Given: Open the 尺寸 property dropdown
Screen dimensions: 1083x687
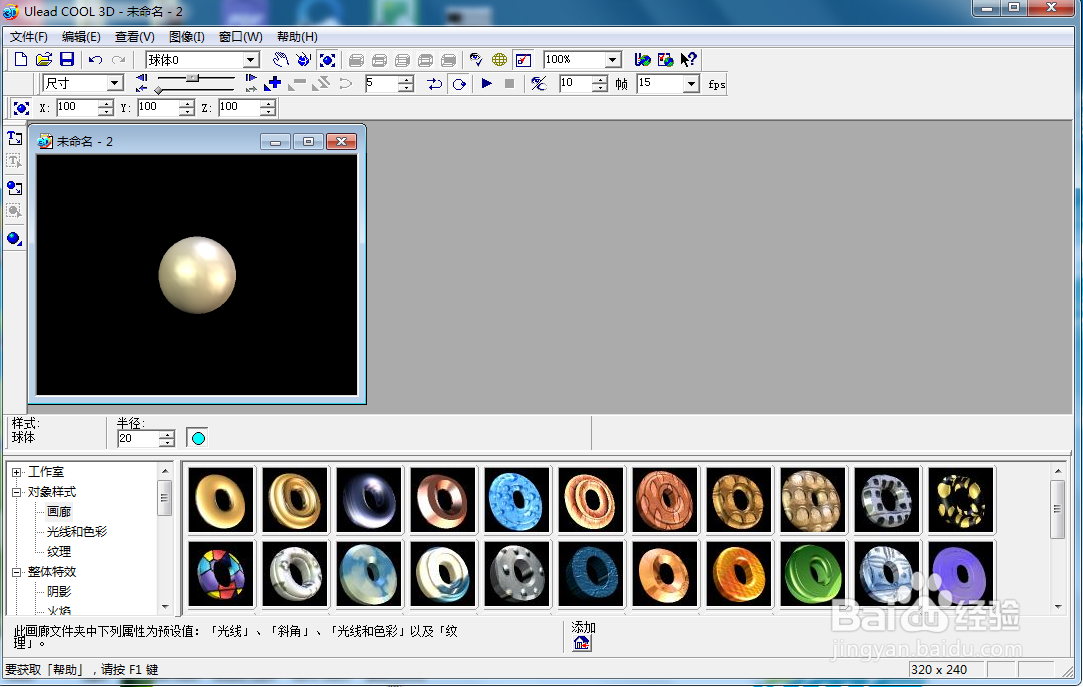Looking at the screenshot, I should pos(115,84).
